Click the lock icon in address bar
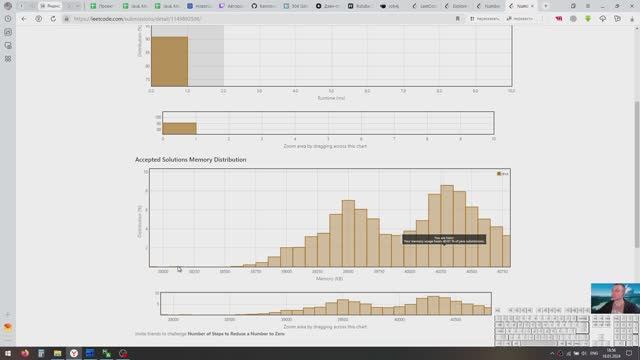The width and height of the screenshot is (640, 360). pyautogui.click(x=67, y=19)
